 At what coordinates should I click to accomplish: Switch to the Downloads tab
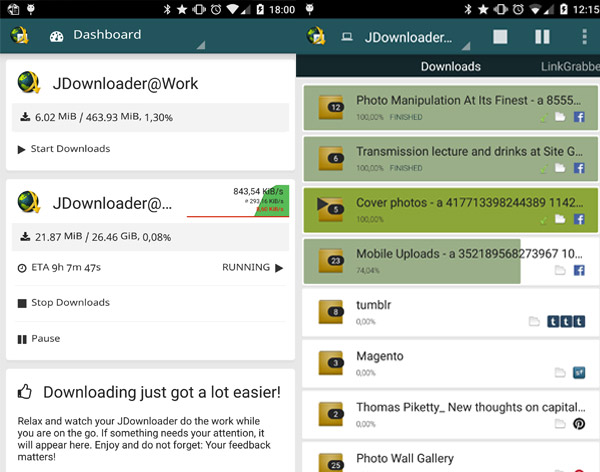(450, 67)
